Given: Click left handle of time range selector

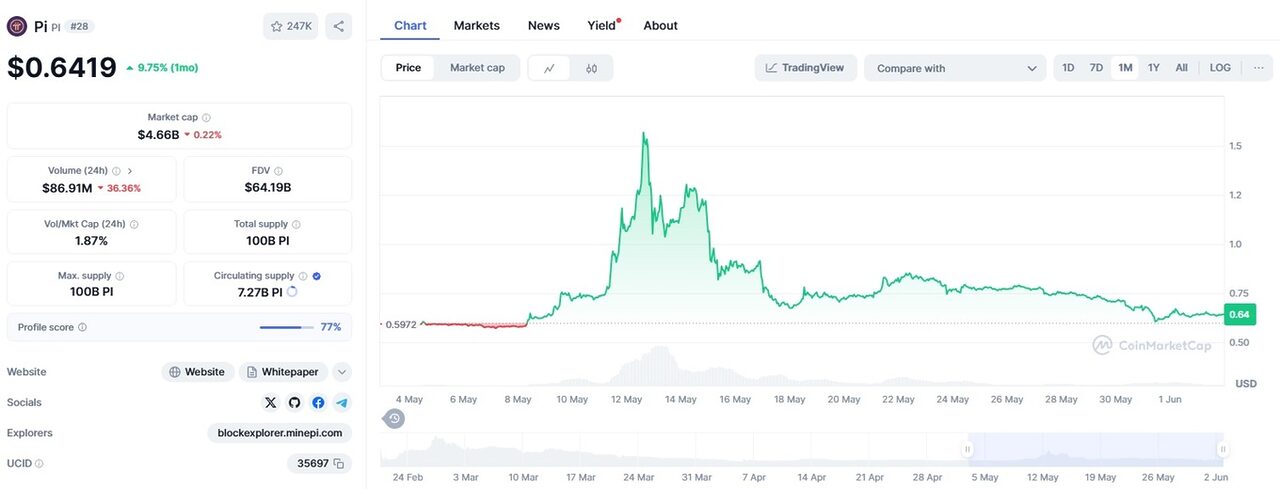Looking at the screenshot, I should tap(967, 450).
